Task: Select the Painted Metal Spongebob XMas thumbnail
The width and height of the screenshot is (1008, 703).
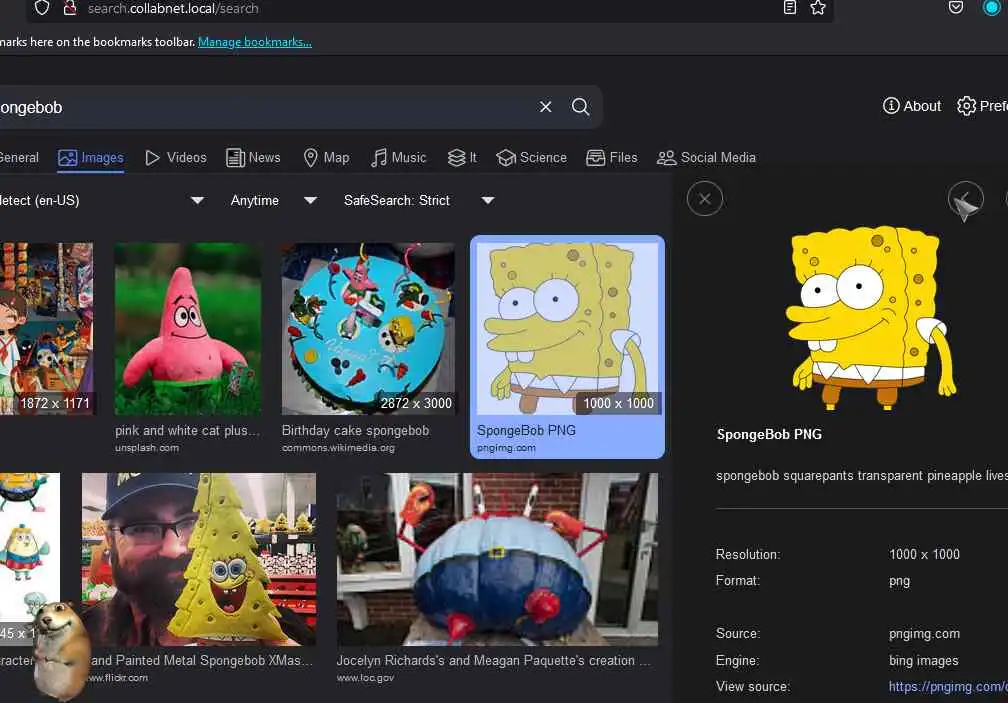Action: (199, 559)
